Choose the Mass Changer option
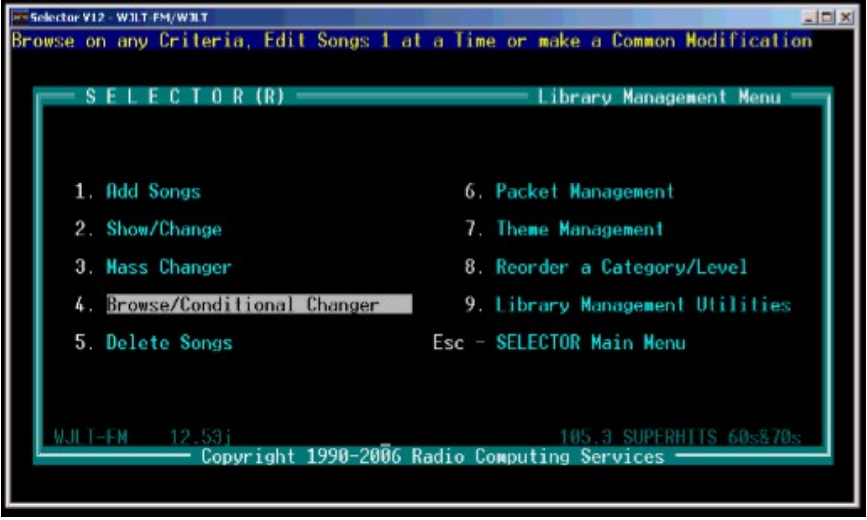This screenshot has height=520, width=867. click(x=168, y=268)
